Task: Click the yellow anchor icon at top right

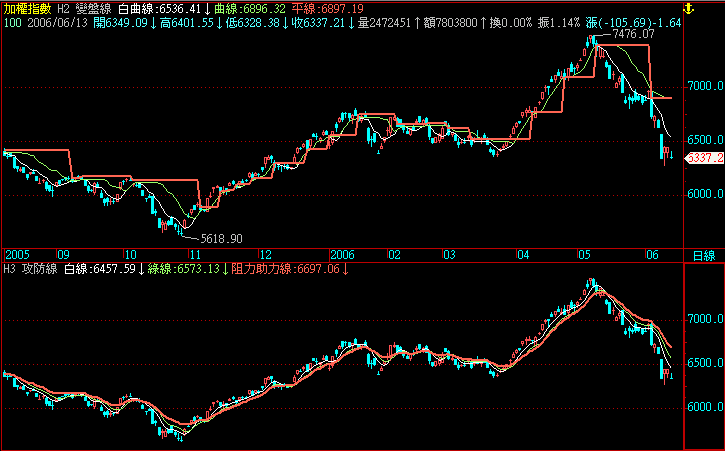Action: pyautogui.click(x=689, y=9)
